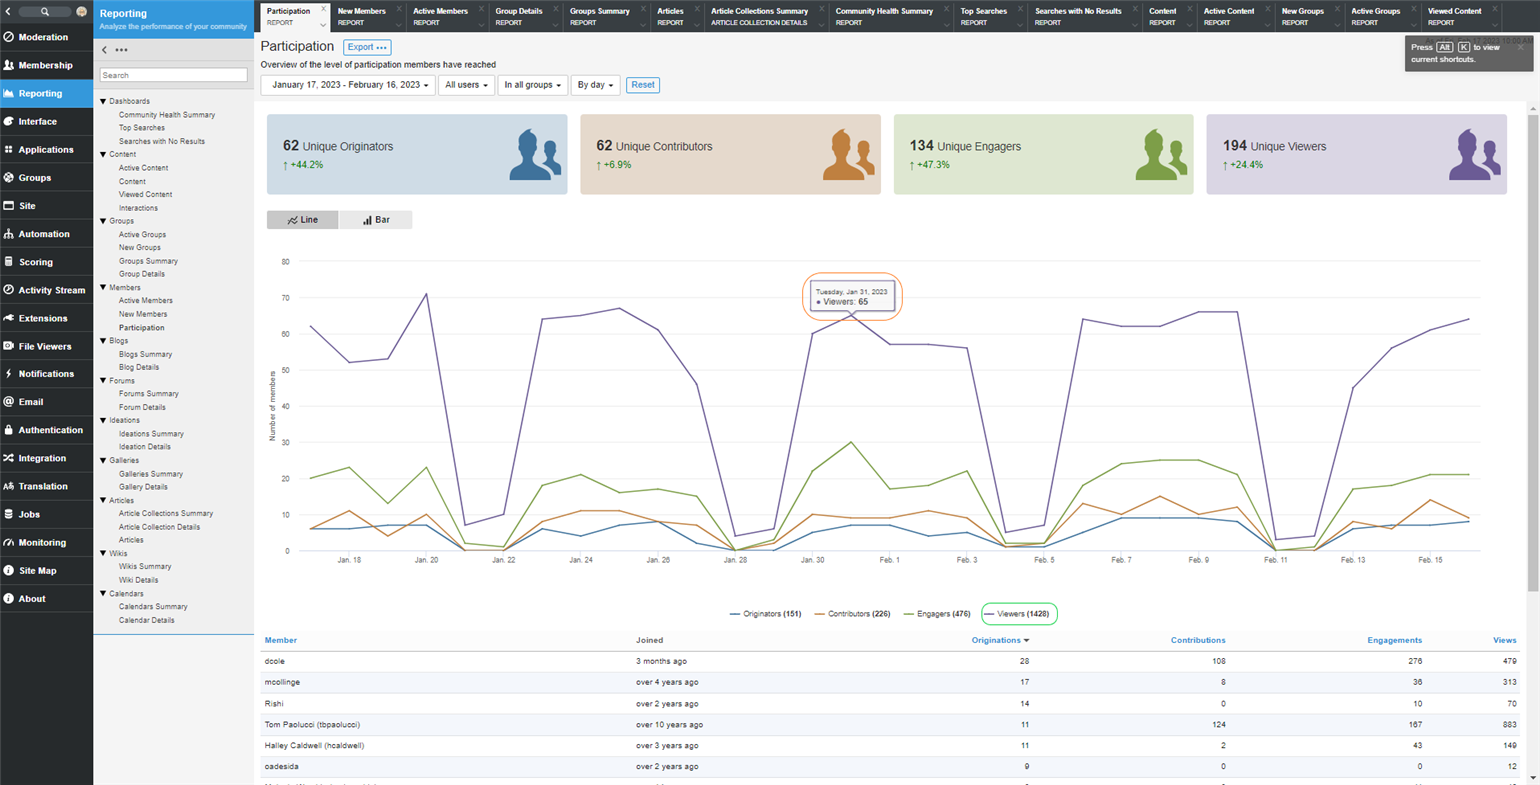Switch chart to Line view
The image size is (1540, 785).
pos(302,220)
